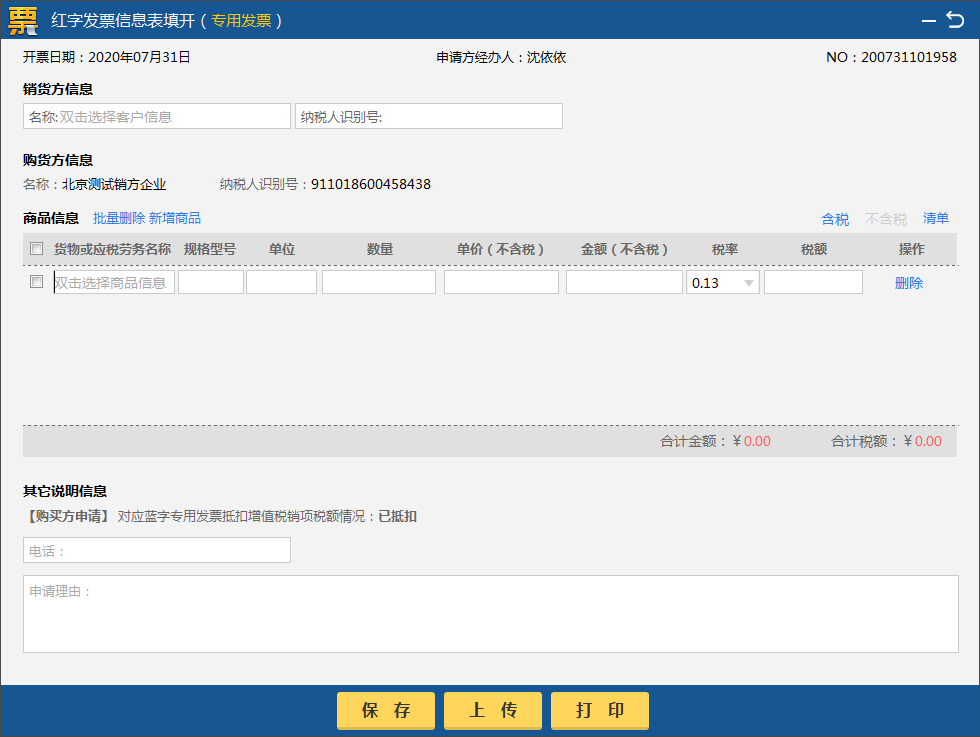The width and height of the screenshot is (980, 737).
Task: Tick the checkbox on the first product row
Action: click(x=37, y=282)
